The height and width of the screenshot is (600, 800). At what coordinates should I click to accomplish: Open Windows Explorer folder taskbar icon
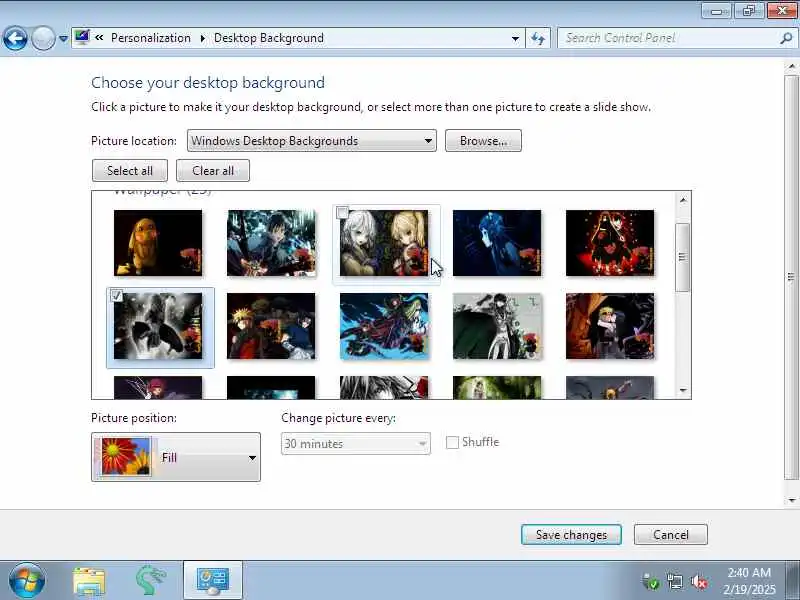point(90,581)
